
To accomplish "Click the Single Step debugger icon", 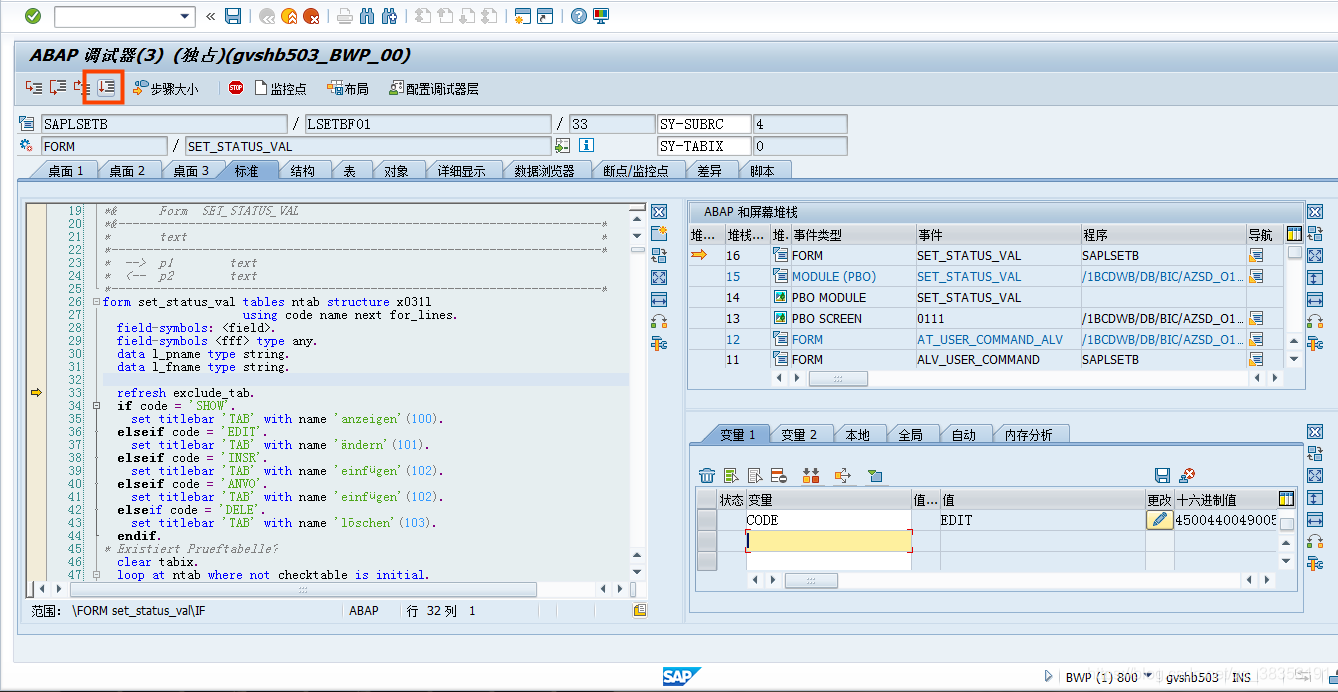I will tap(34, 88).
